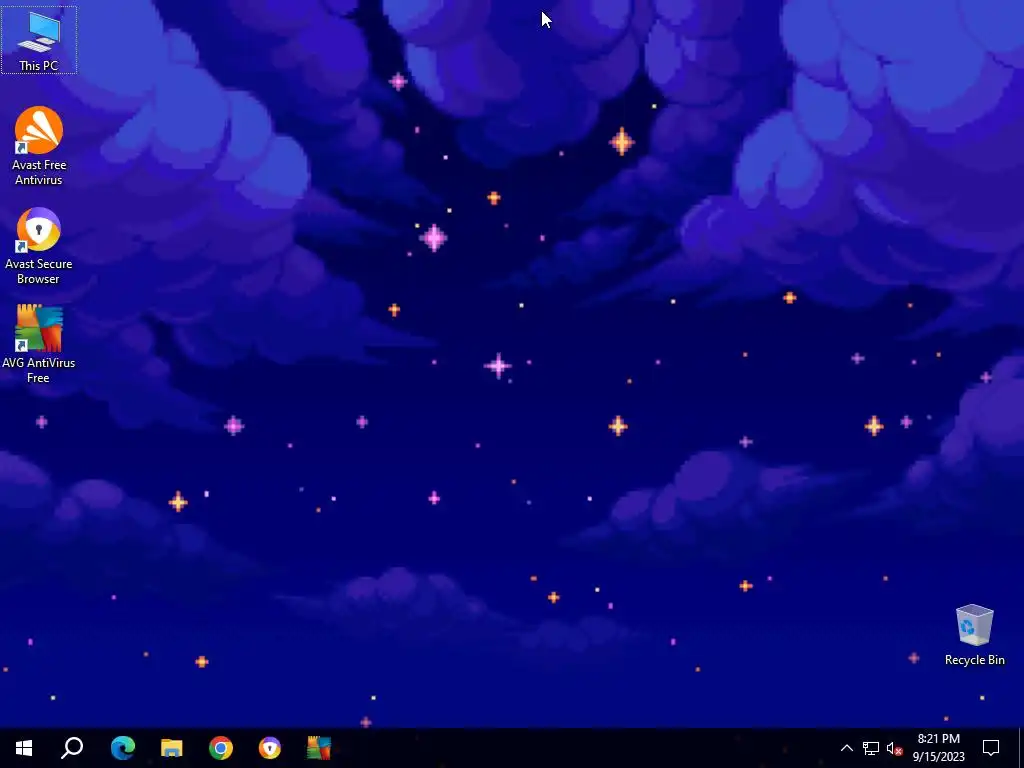Select the This PC desktop icon
The width and height of the screenshot is (1024, 768).
[x=39, y=40]
